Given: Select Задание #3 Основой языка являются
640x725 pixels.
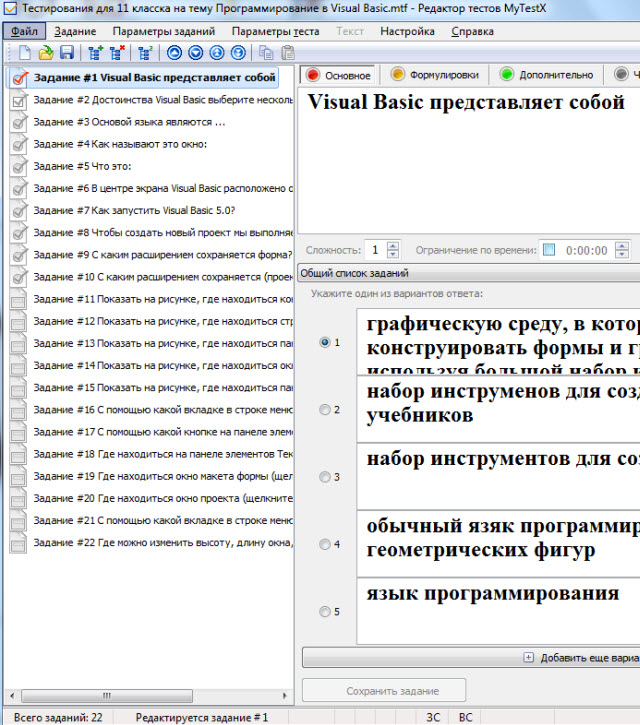Looking at the screenshot, I should (x=129, y=123).
